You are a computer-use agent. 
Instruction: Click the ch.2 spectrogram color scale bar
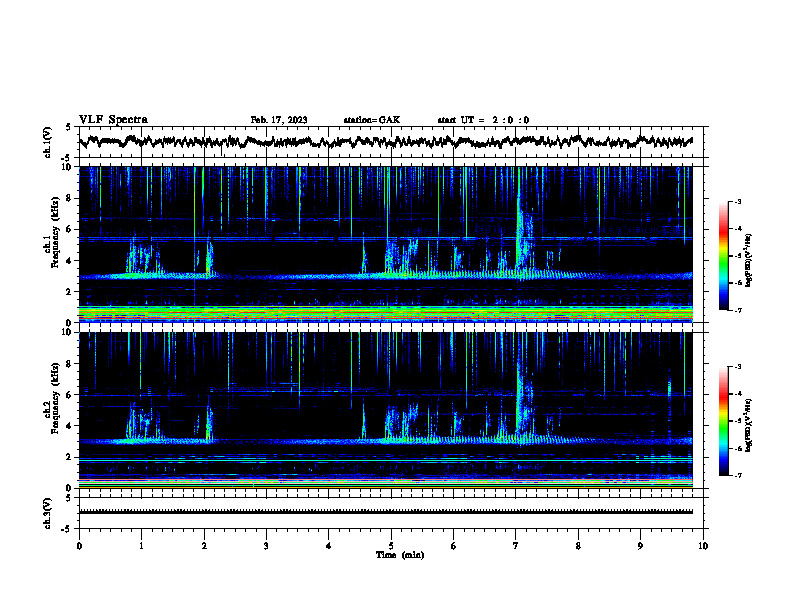click(x=723, y=421)
